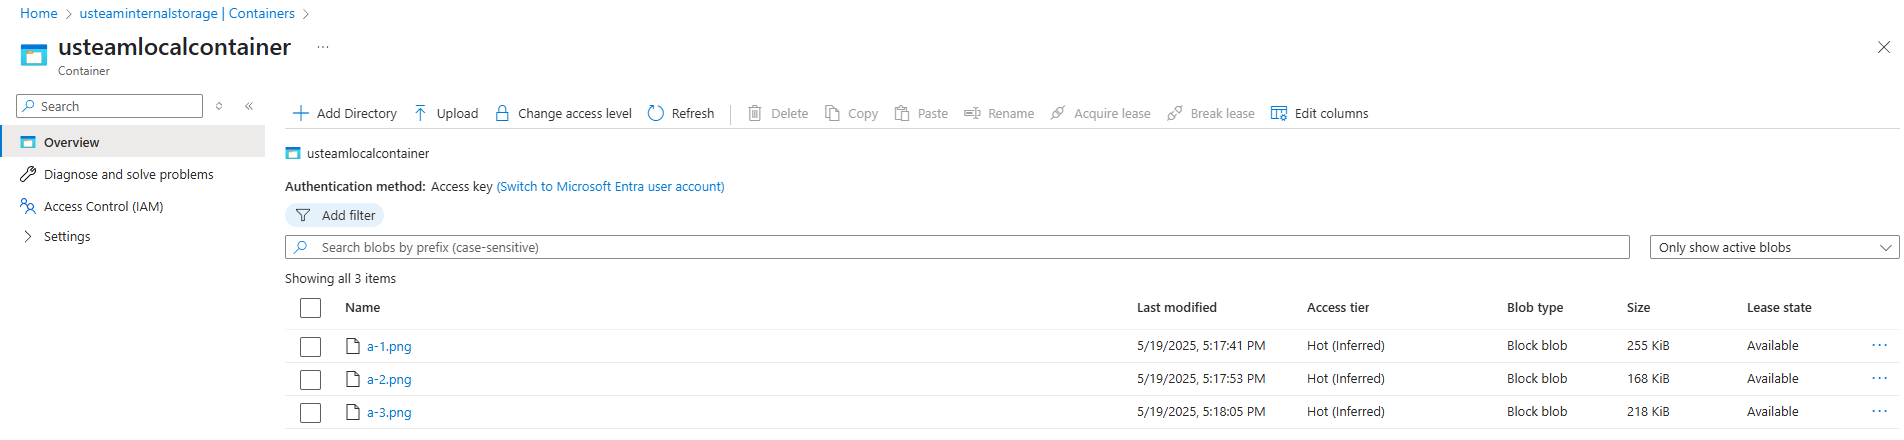Click the 218 KiB size value

pos(1648,411)
